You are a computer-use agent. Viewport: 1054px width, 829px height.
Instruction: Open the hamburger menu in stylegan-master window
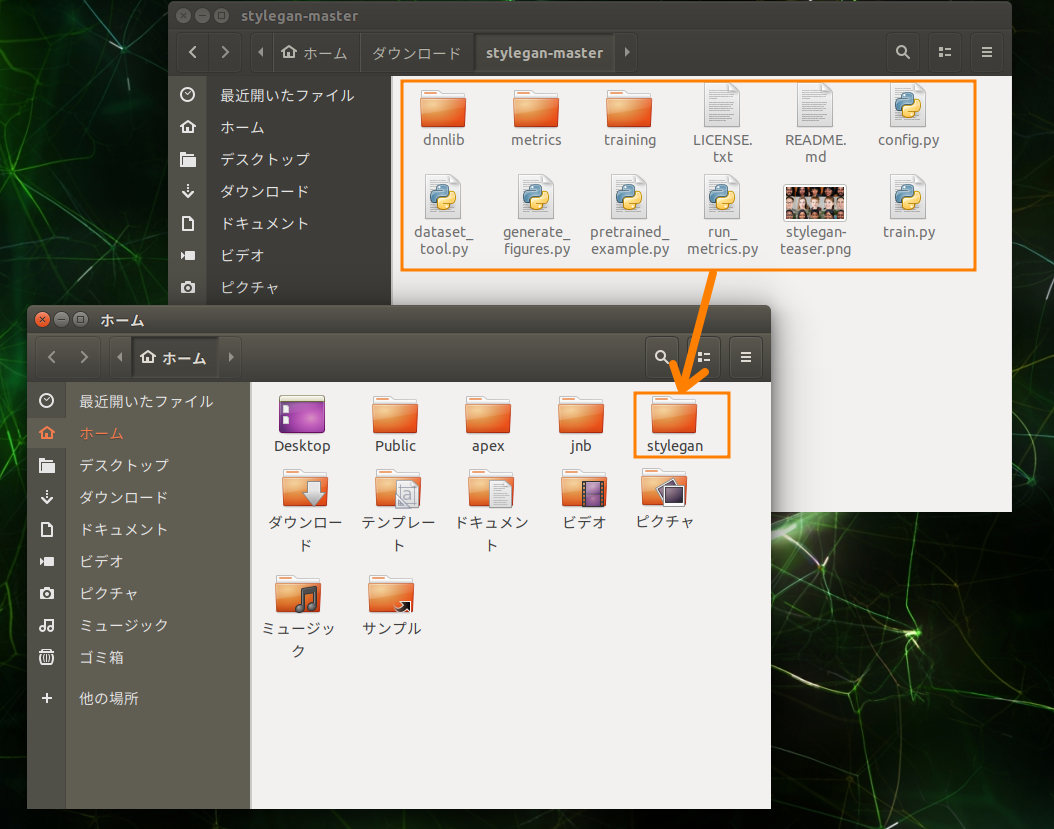coord(986,52)
